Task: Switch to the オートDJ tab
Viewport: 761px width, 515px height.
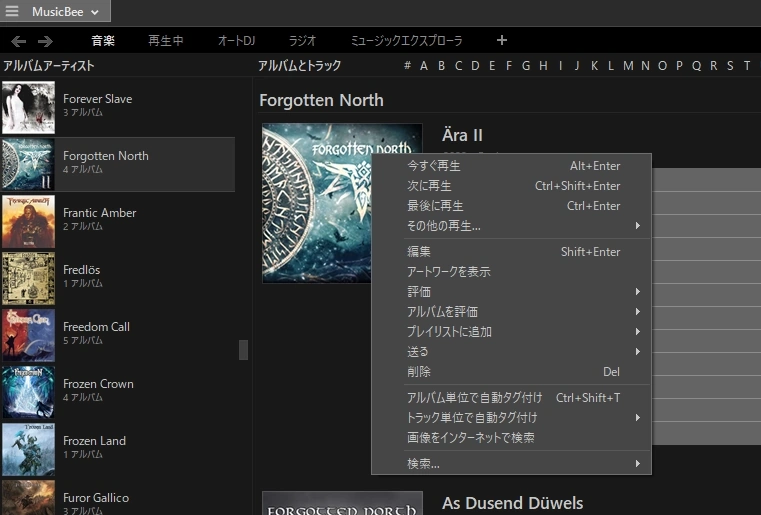Action: point(236,41)
